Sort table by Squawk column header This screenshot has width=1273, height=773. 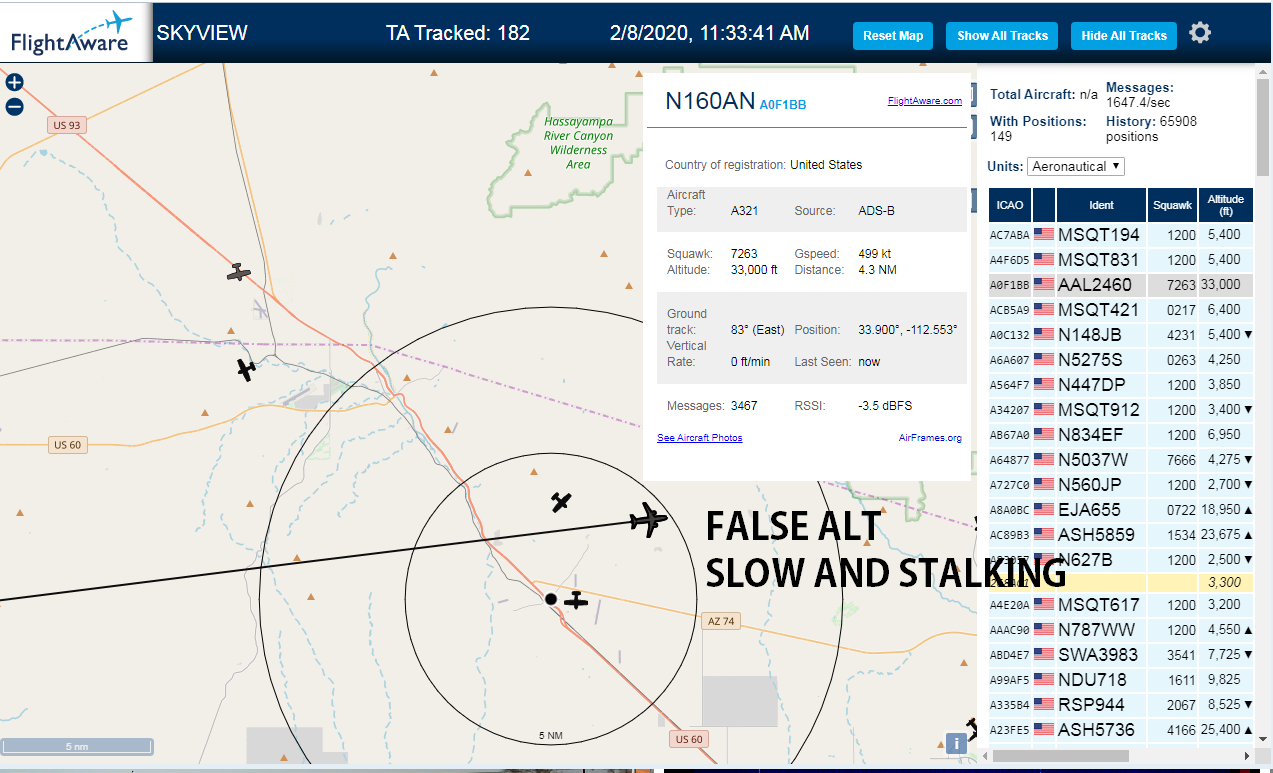tap(1172, 205)
